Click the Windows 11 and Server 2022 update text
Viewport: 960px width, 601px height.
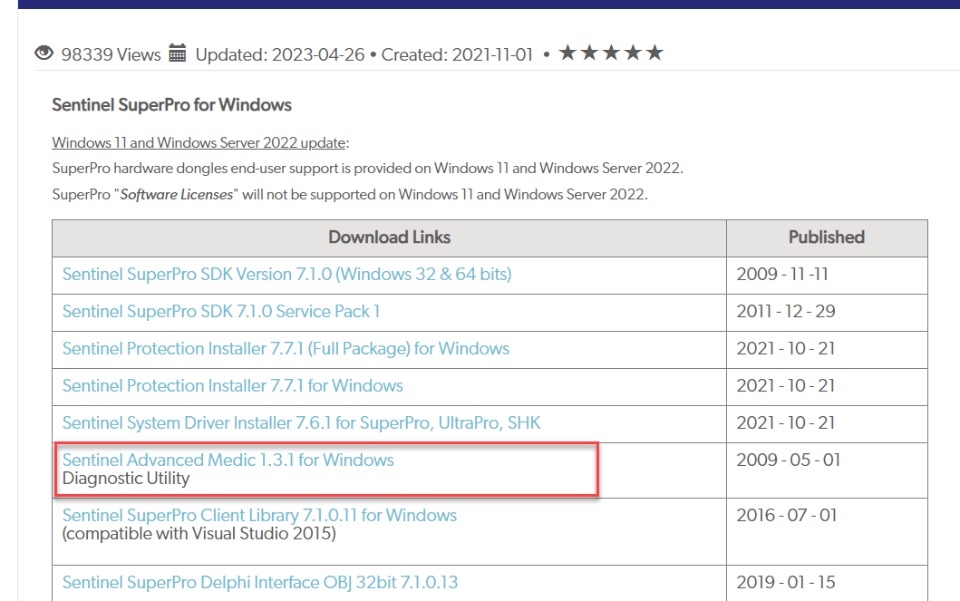pyautogui.click(x=200, y=143)
